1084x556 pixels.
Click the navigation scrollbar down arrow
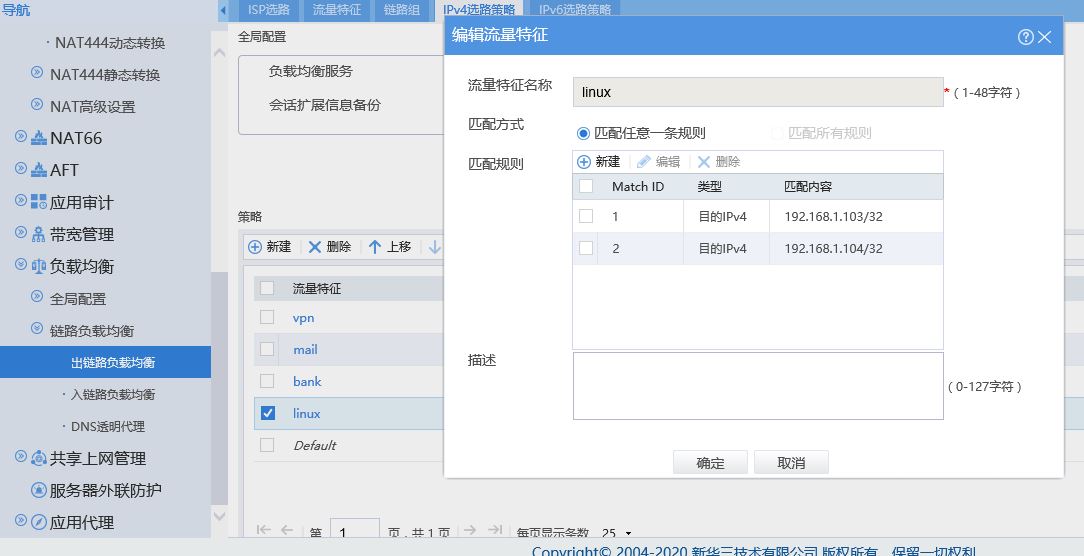(x=219, y=516)
